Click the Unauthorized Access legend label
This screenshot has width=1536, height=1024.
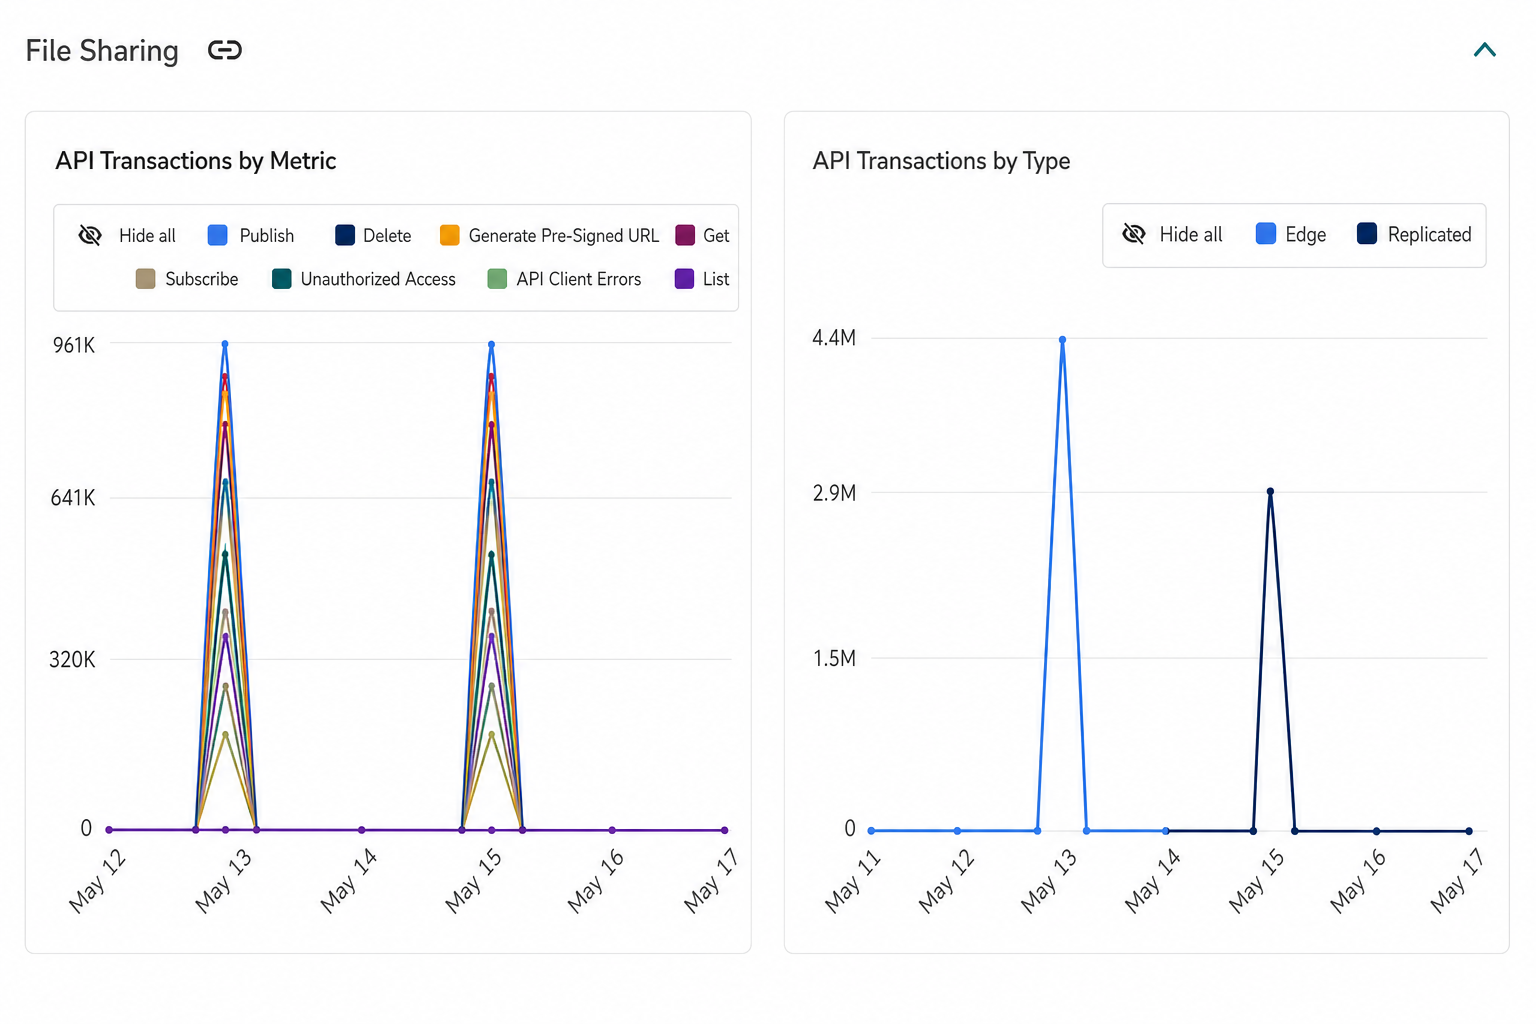tap(378, 279)
